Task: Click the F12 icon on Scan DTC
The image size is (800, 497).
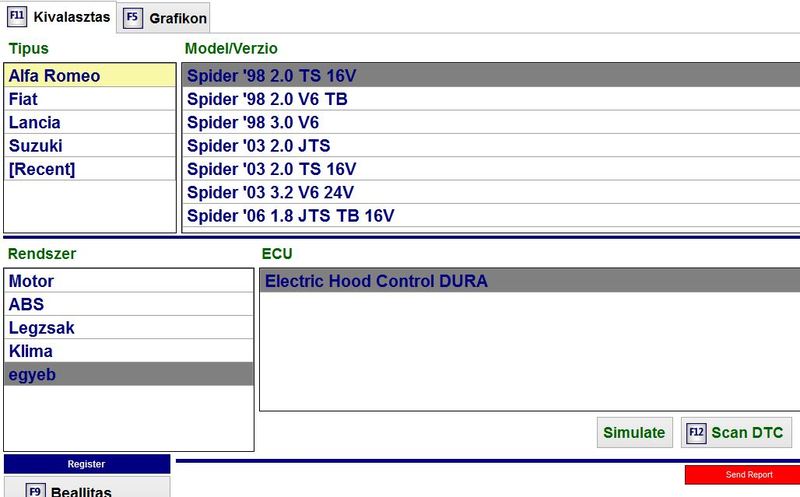Action: tap(696, 433)
